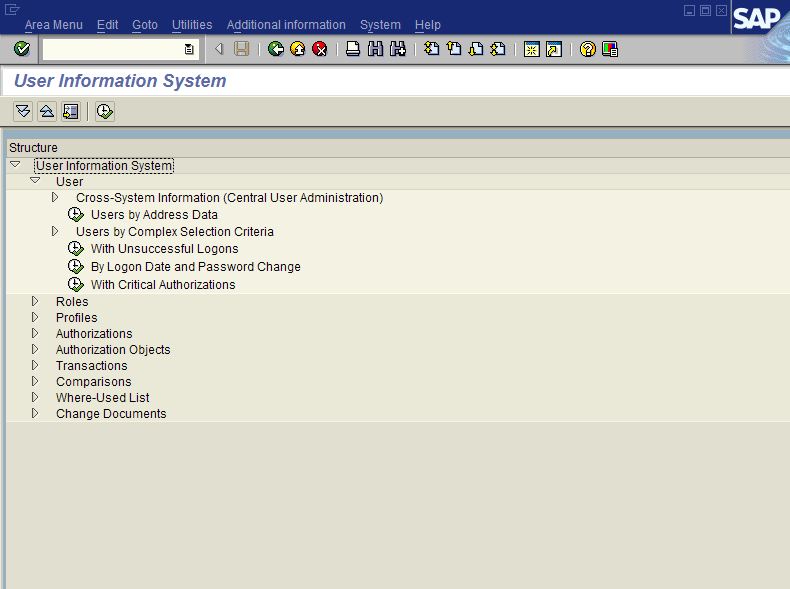This screenshot has height=589, width=790.
Task: Click the Previous Page icon
Action: coord(454,49)
